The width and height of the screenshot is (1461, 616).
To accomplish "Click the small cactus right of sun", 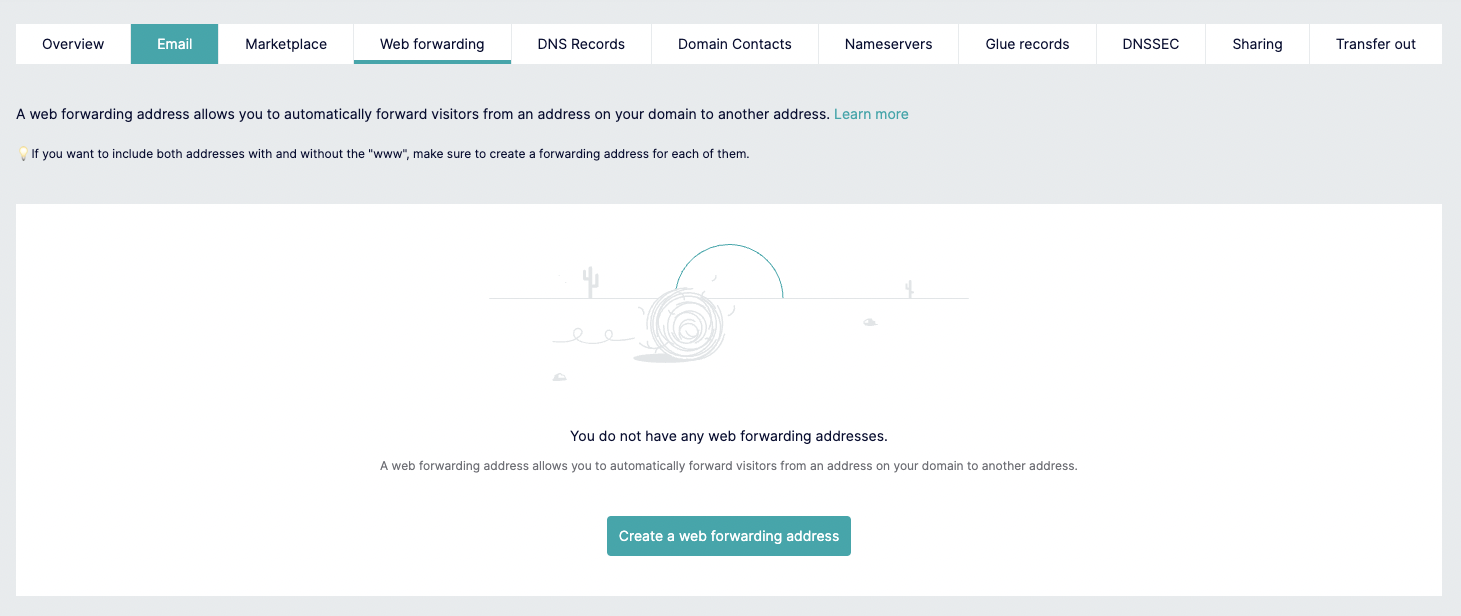I will pos(909,289).
